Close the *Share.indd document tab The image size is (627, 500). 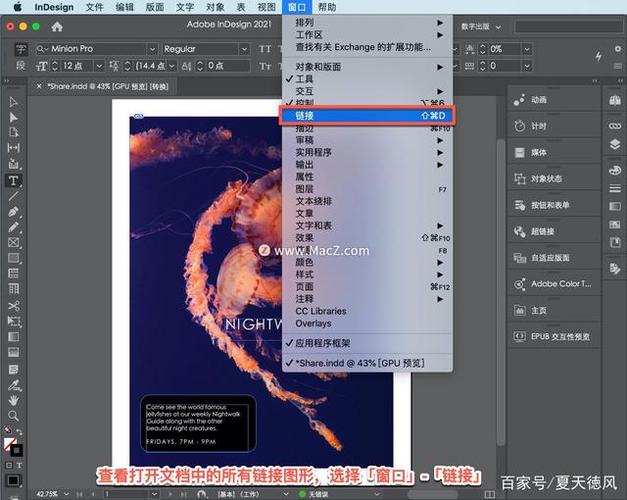pyautogui.click(x=39, y=86)
